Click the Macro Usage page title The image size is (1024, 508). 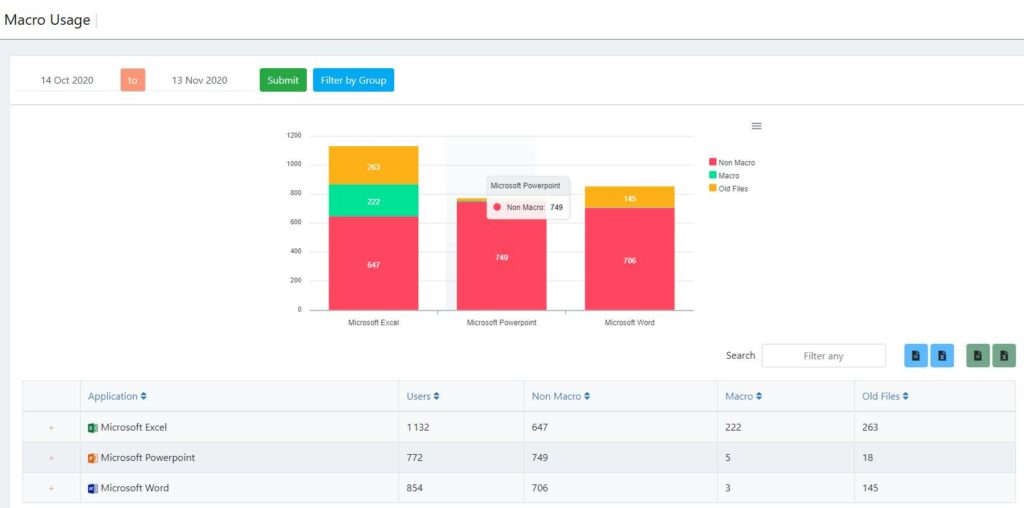tap(47, 20)
